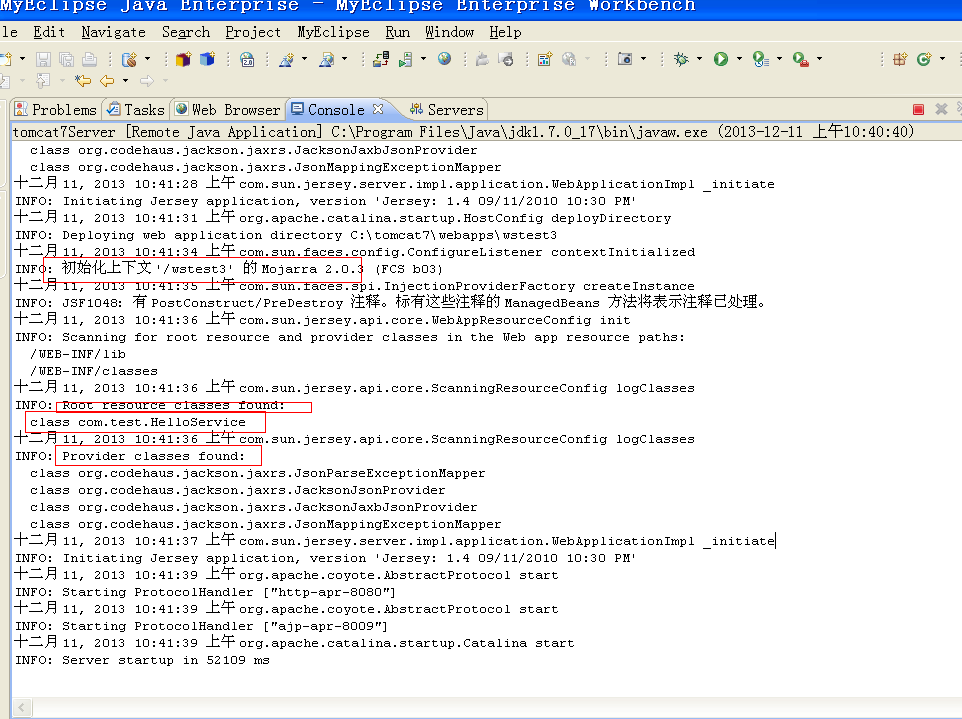Click the green Run play icon
Screen dimensions: 962x719
[x=721, y=59]
